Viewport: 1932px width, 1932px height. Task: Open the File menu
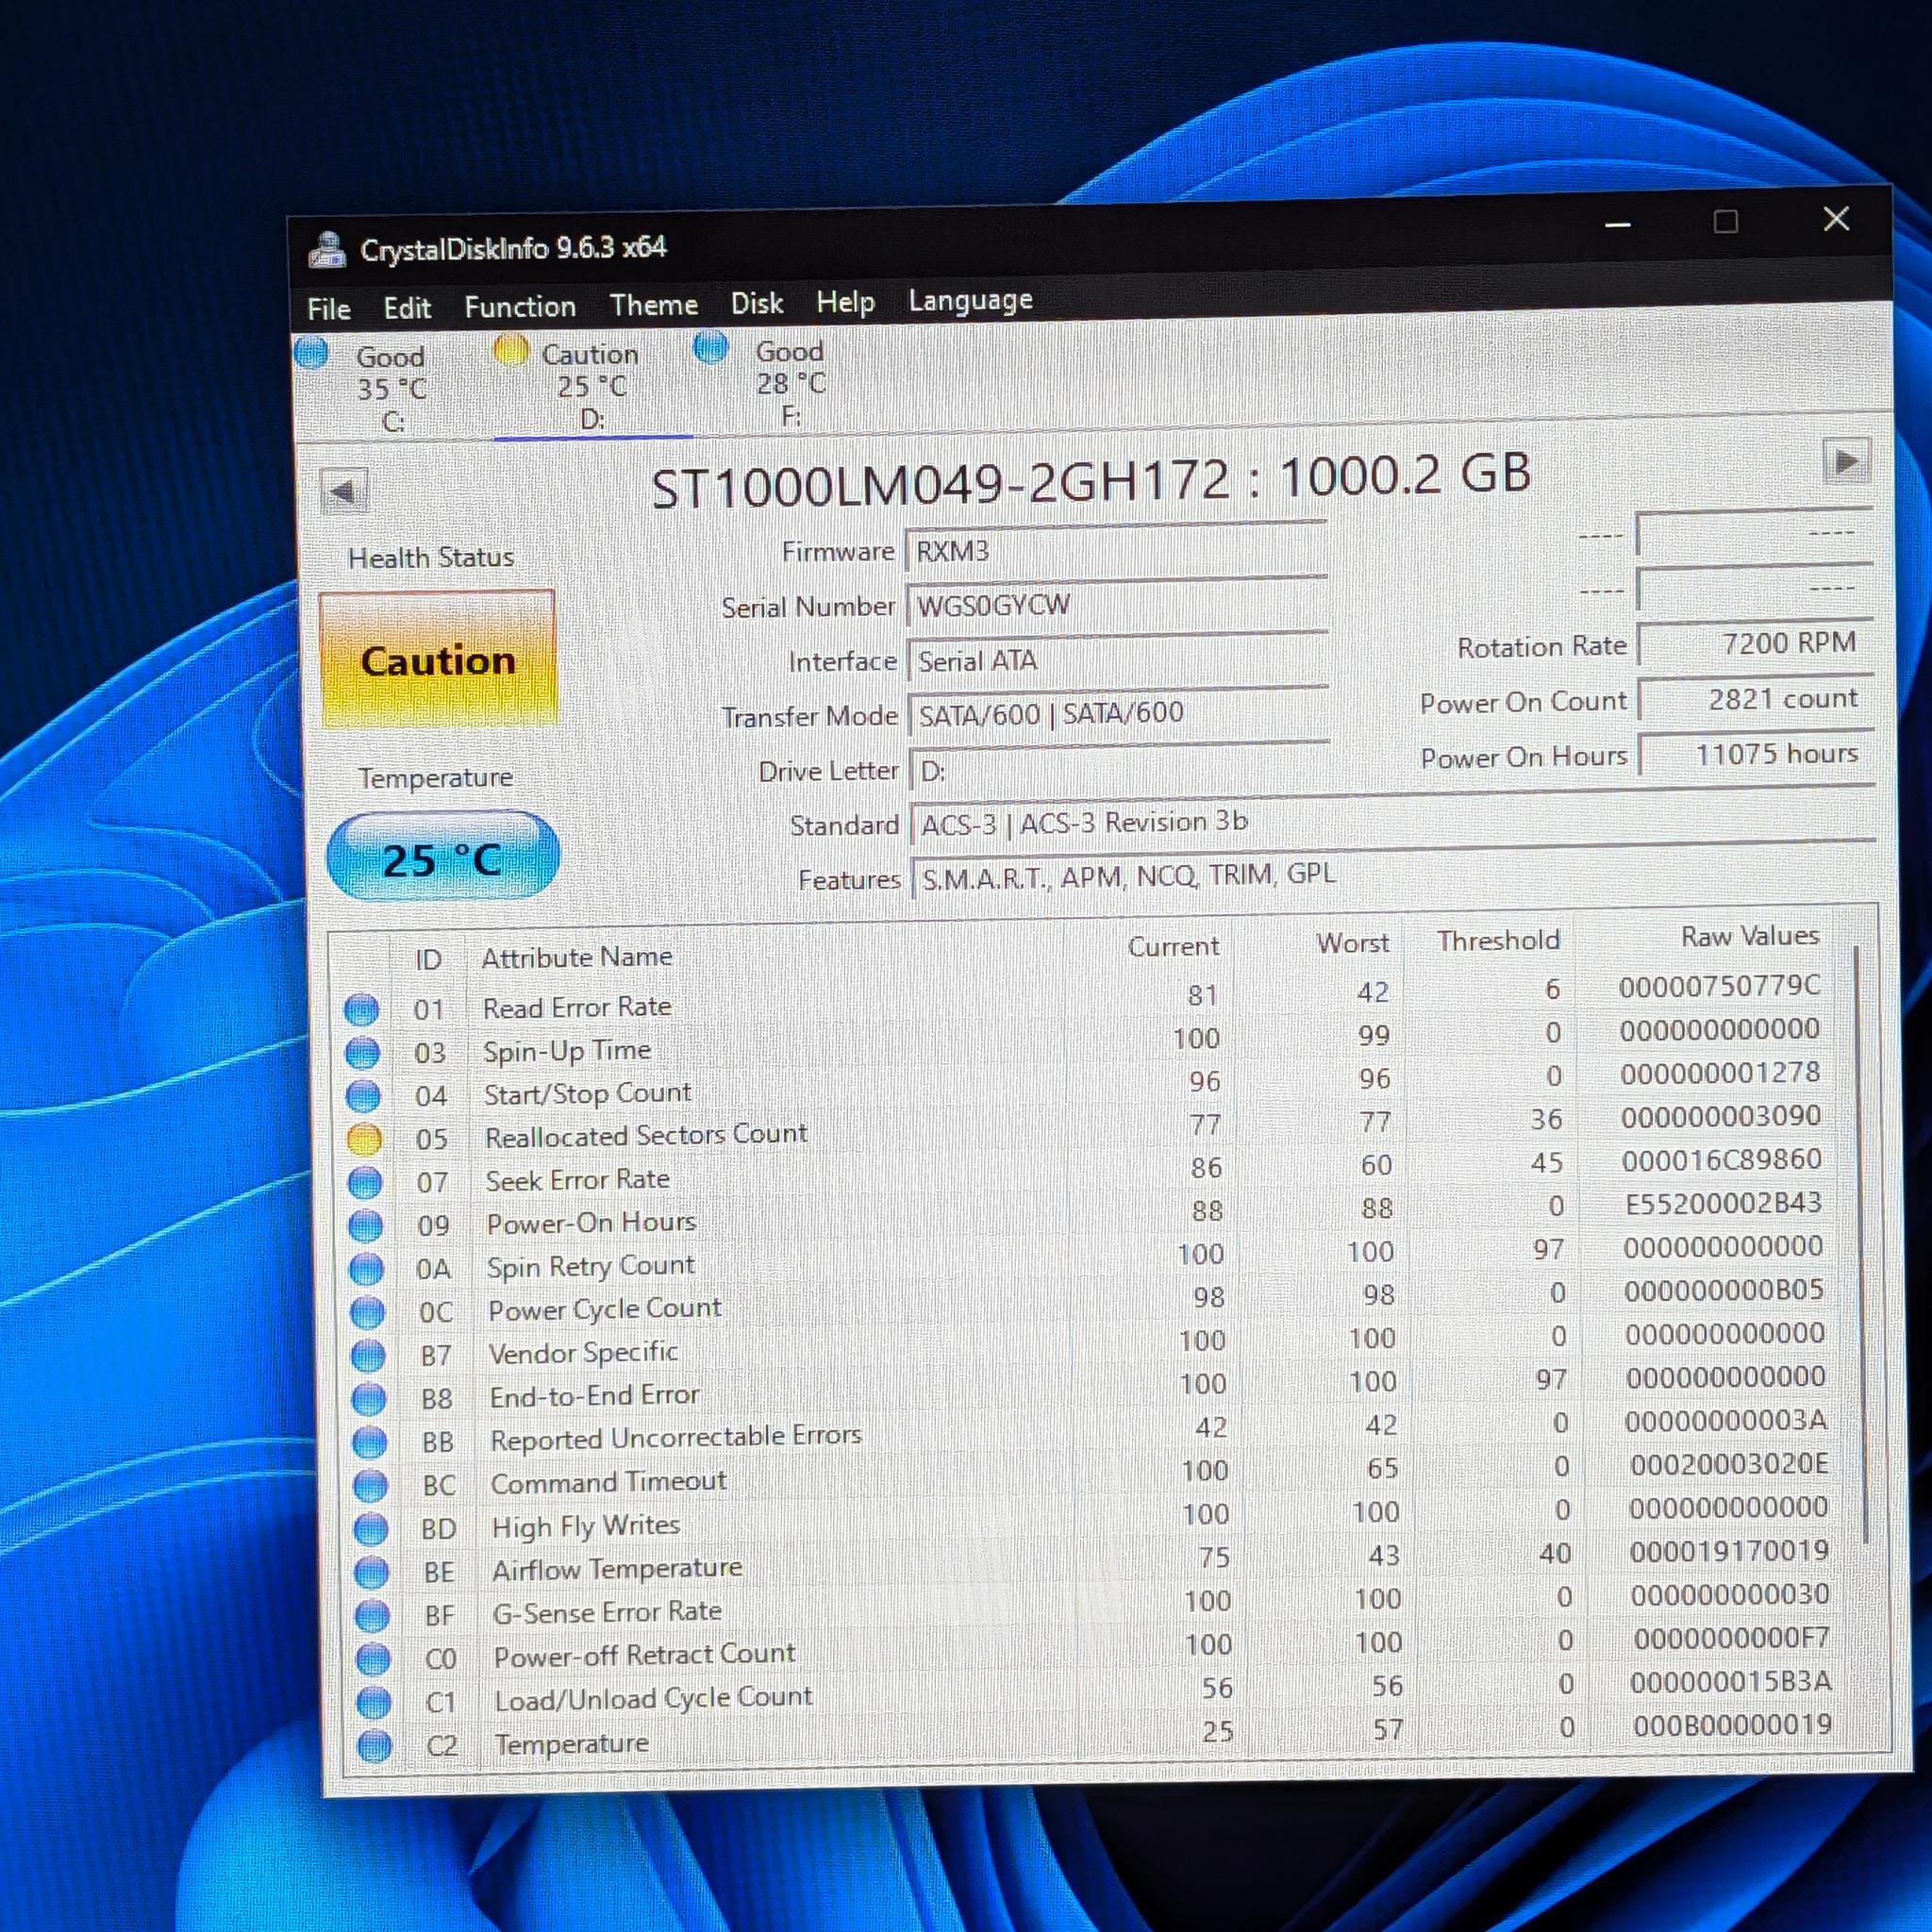click(329, 309)
